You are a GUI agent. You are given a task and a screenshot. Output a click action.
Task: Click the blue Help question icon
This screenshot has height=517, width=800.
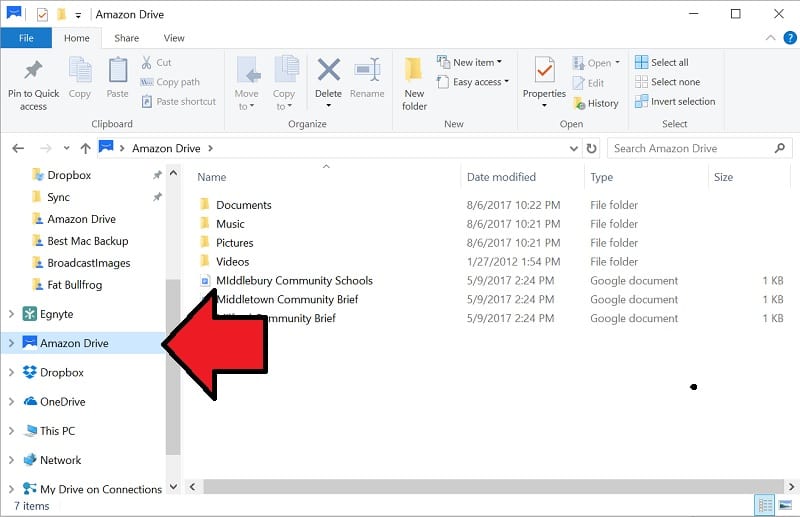coord(790,38)
